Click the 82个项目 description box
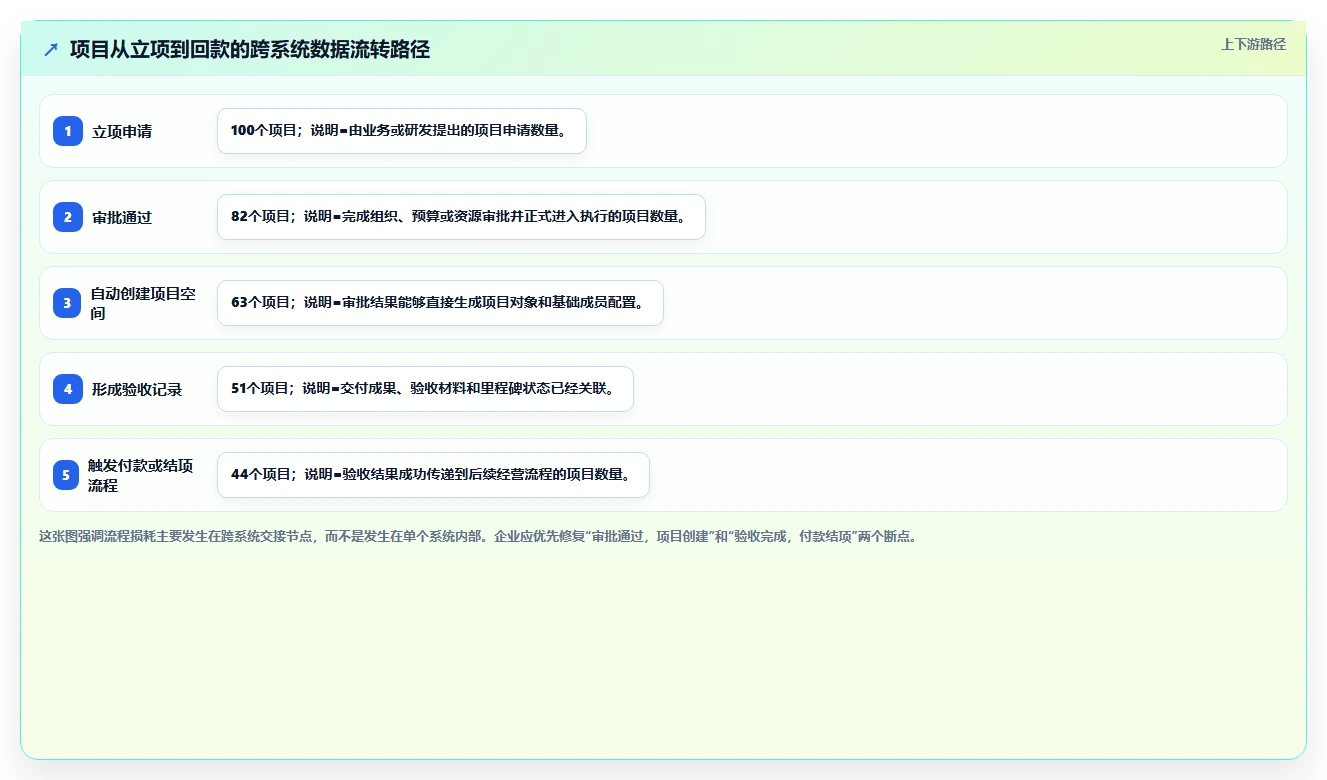Viewport: 1327px width, 780px height. click(x=461, y=217)
